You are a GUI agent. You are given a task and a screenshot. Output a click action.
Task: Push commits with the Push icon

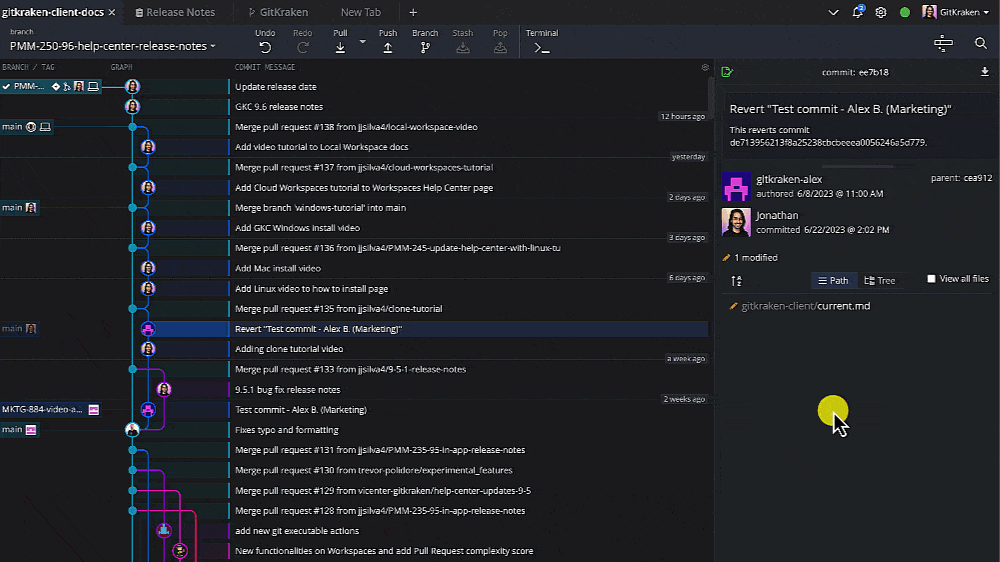(387, 47)
